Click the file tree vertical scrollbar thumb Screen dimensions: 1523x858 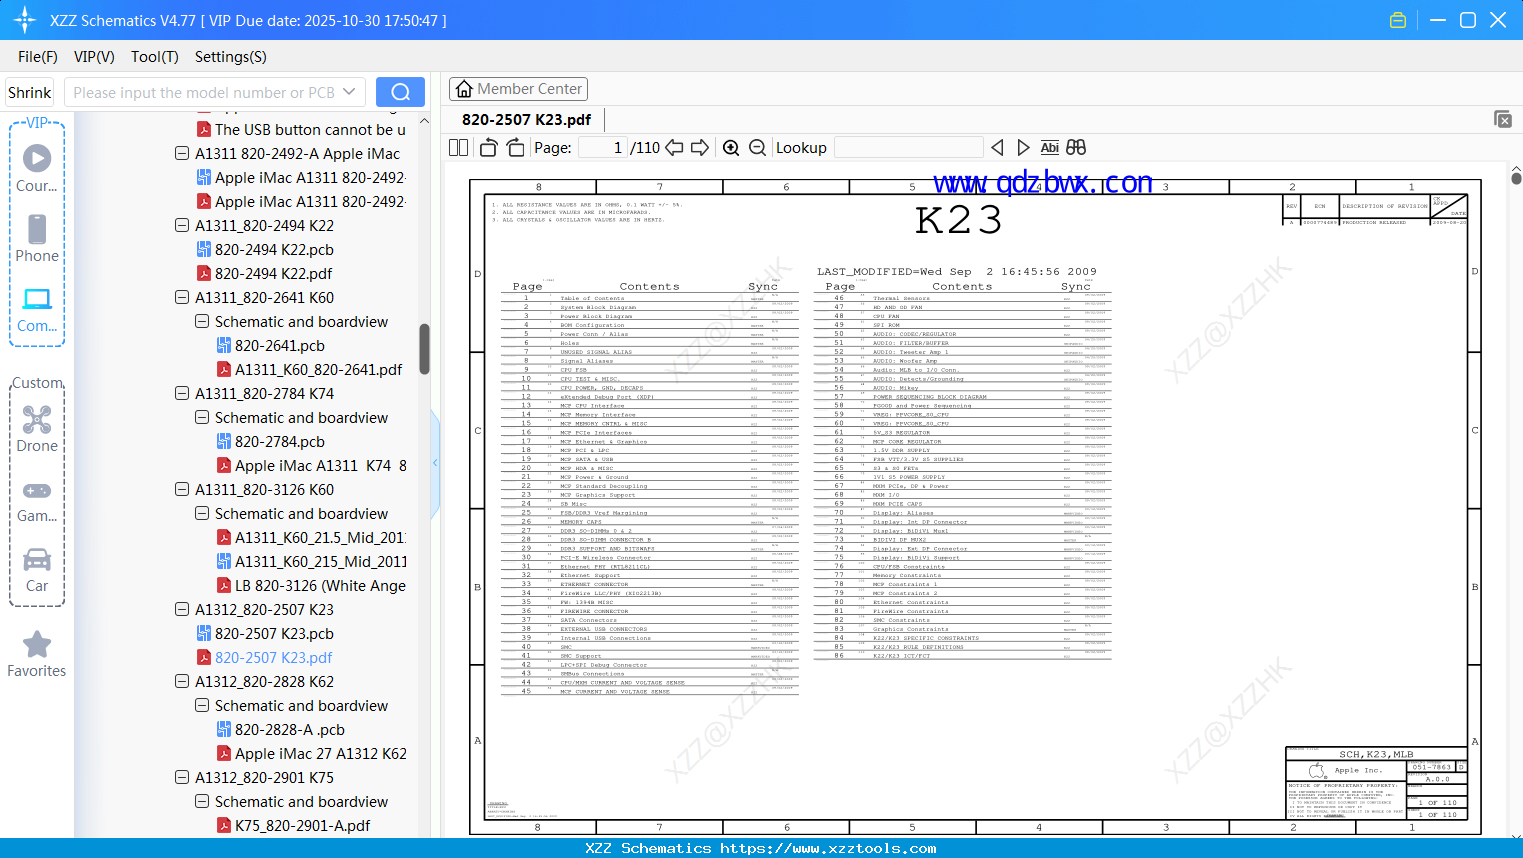coord(424,348)
